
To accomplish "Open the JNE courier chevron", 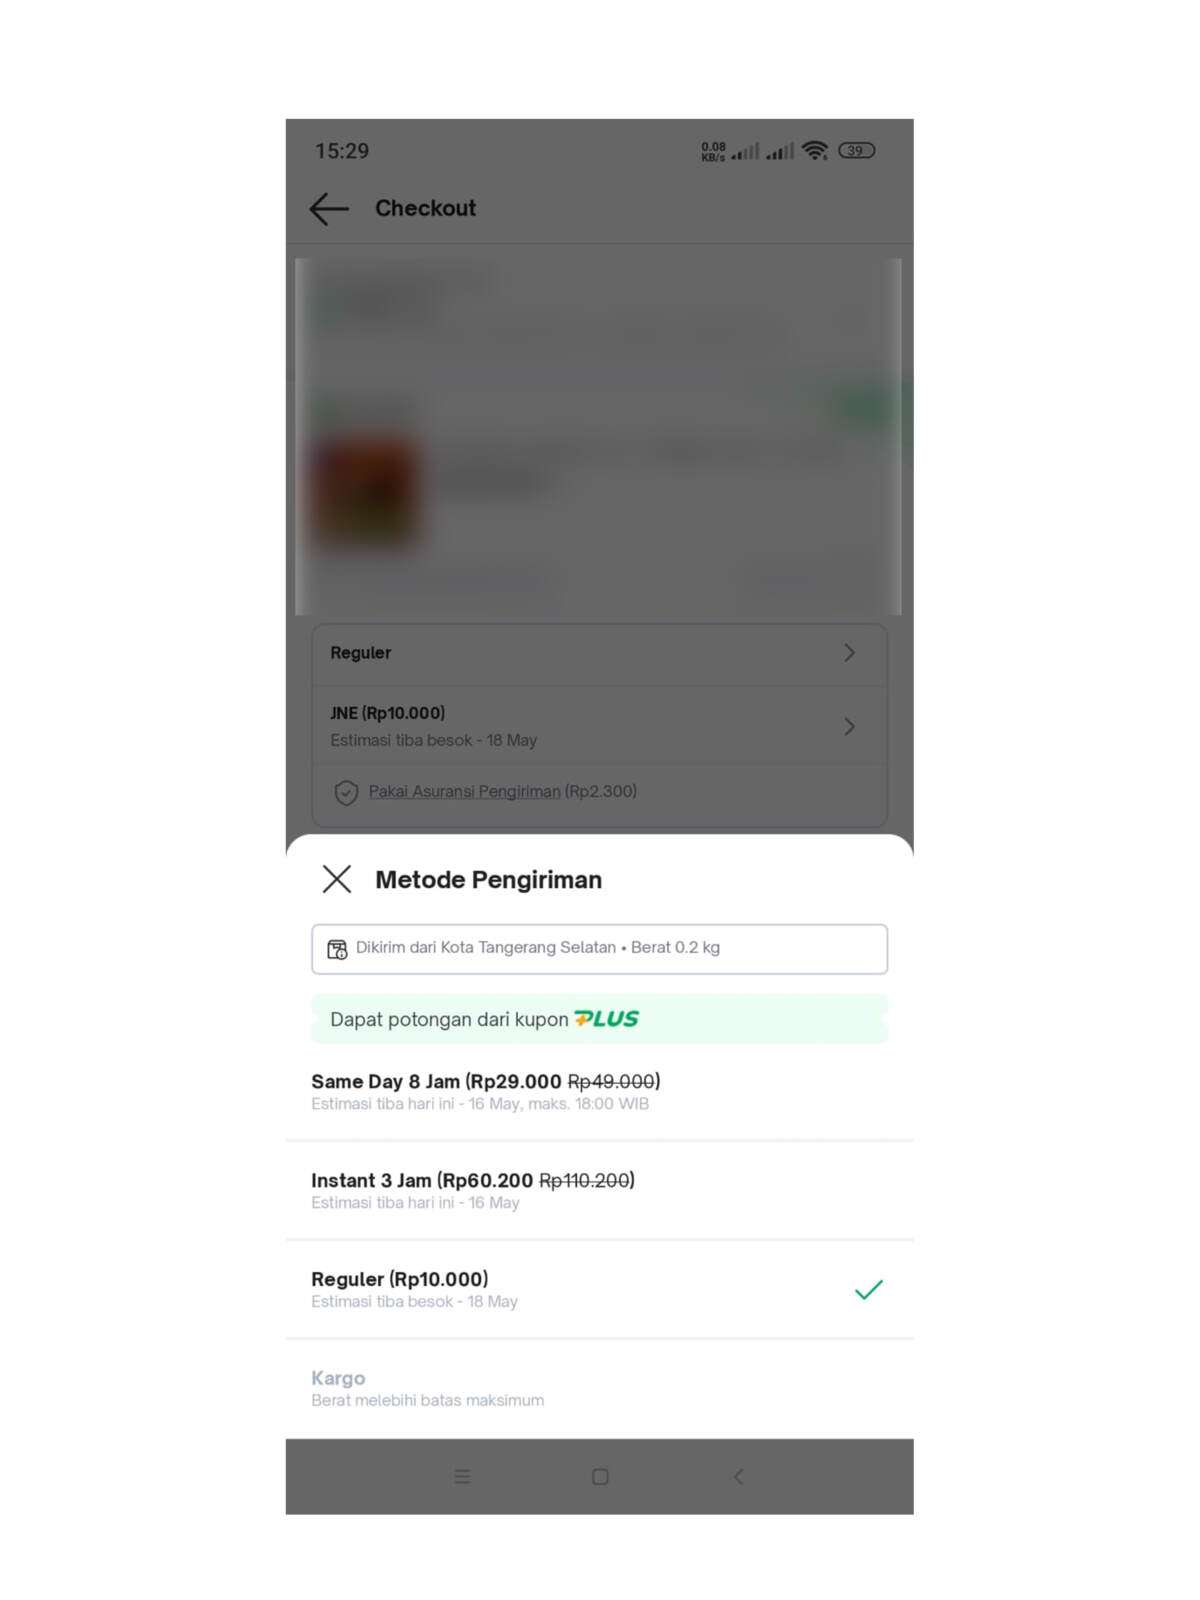I will coord(849,726).
